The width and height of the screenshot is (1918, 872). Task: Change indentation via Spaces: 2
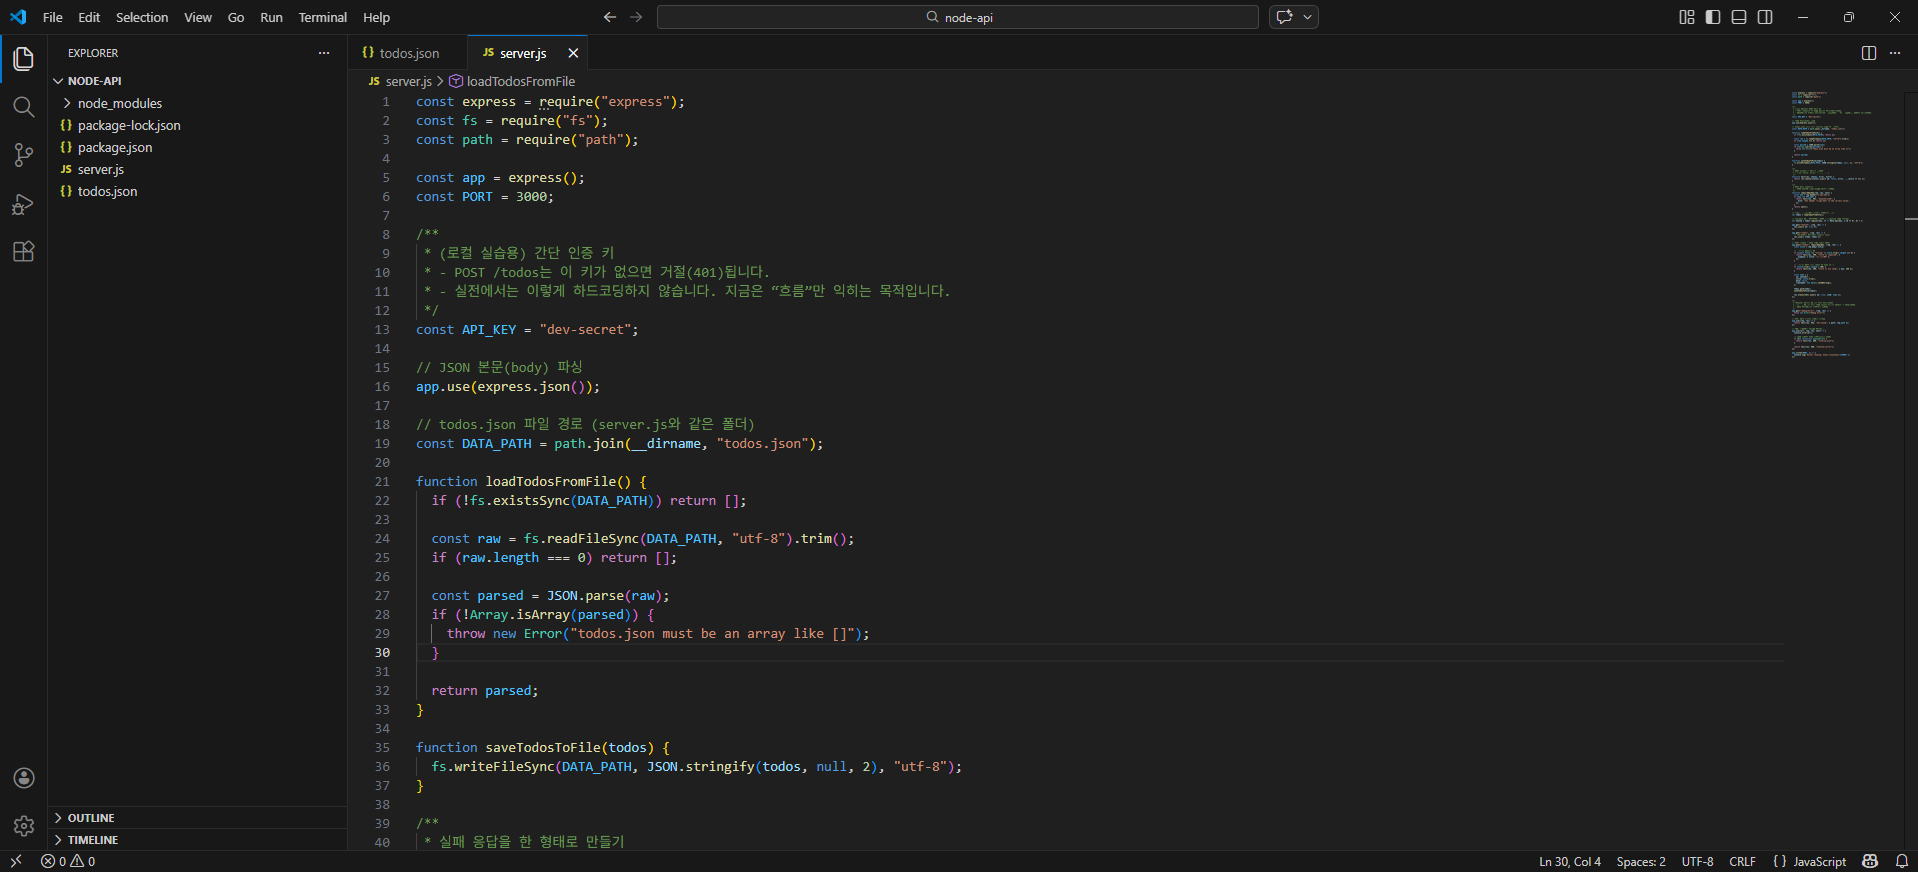point(1641,861)
